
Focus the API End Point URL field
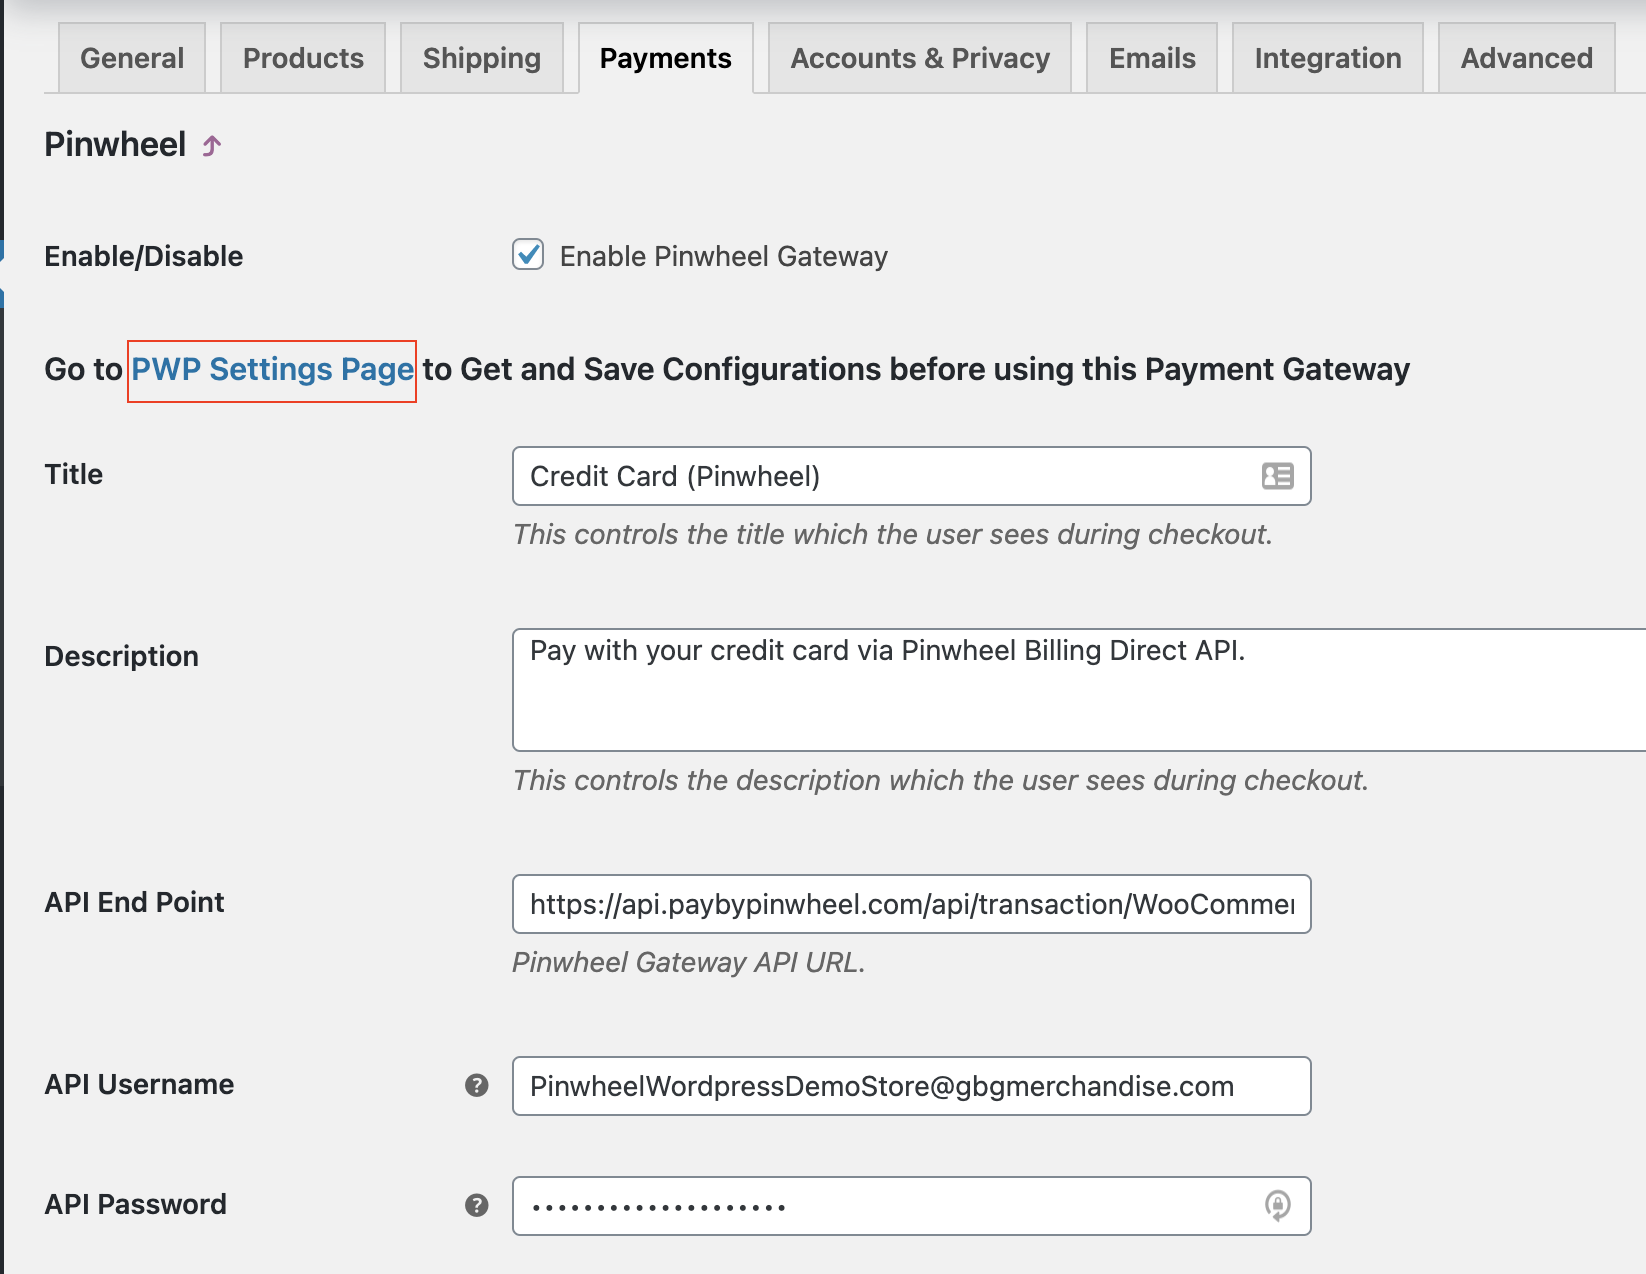point(912,904)
